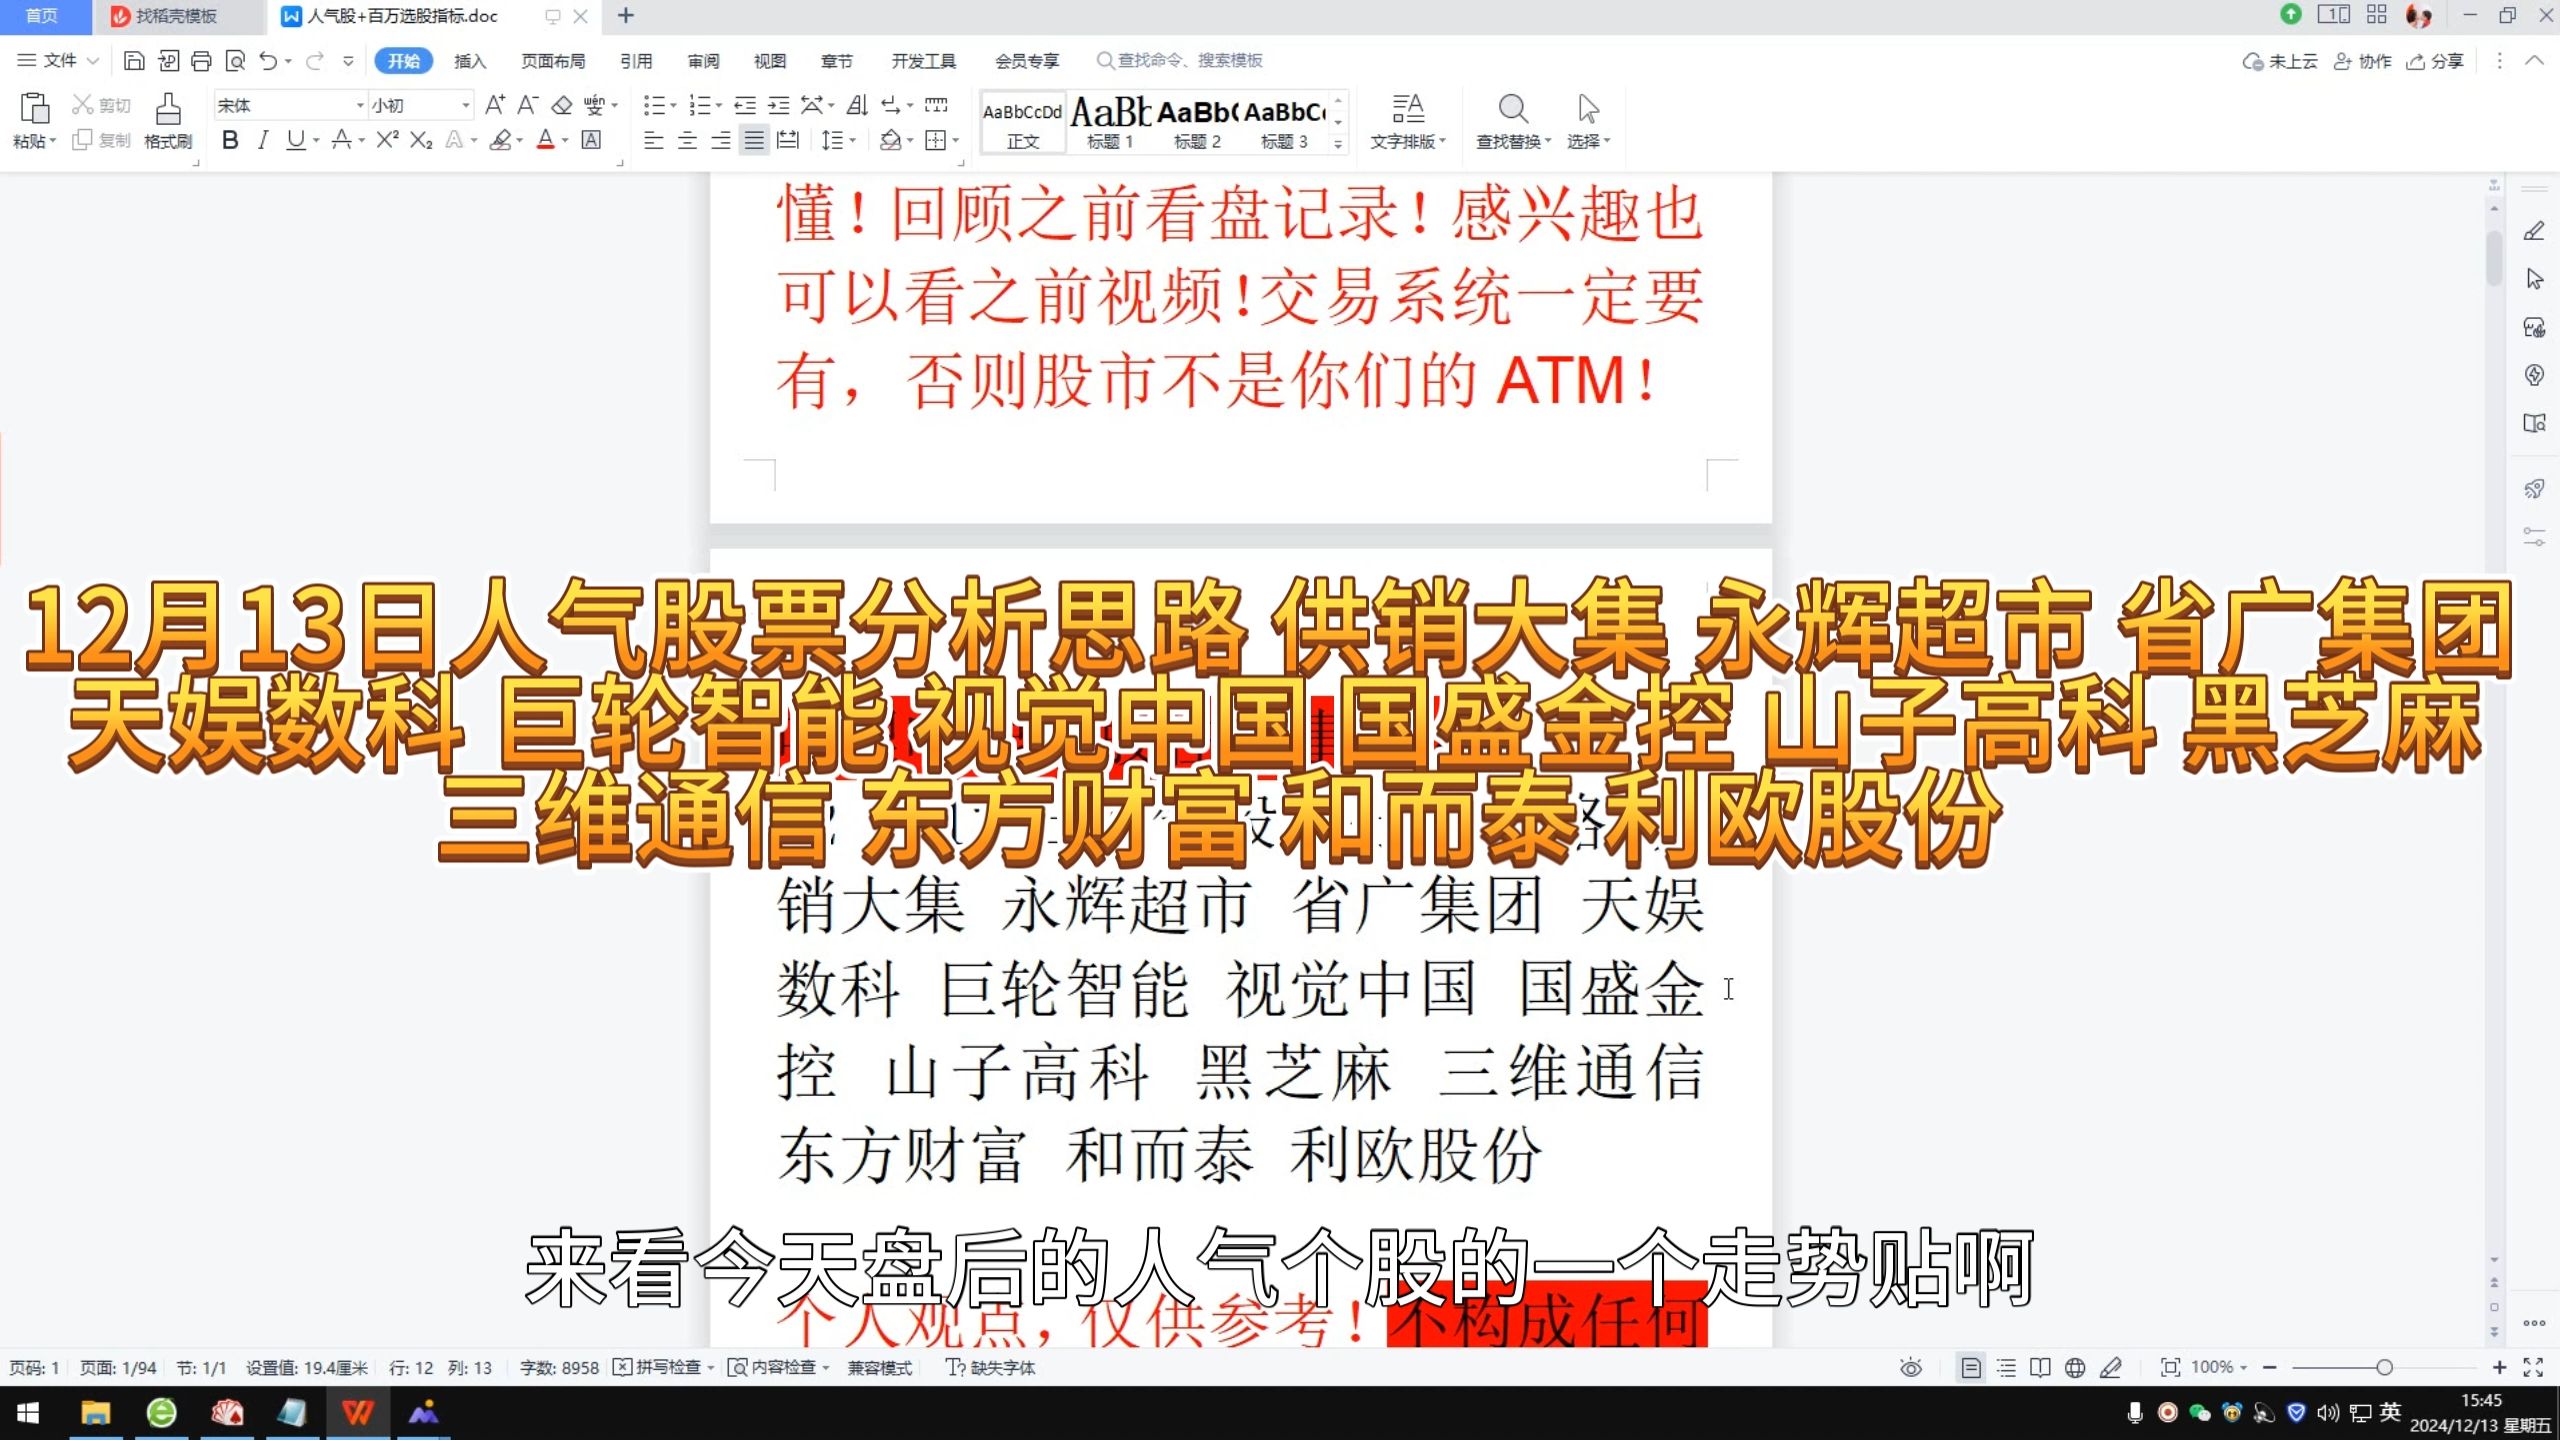
Task: Click the 未上云 cloud status button
Action: click(2280, 61)
